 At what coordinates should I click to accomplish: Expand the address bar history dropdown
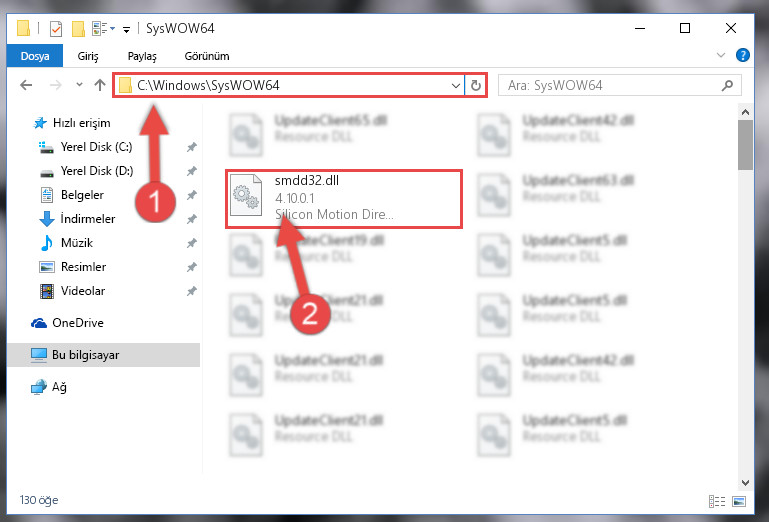[x=456, y=85]
